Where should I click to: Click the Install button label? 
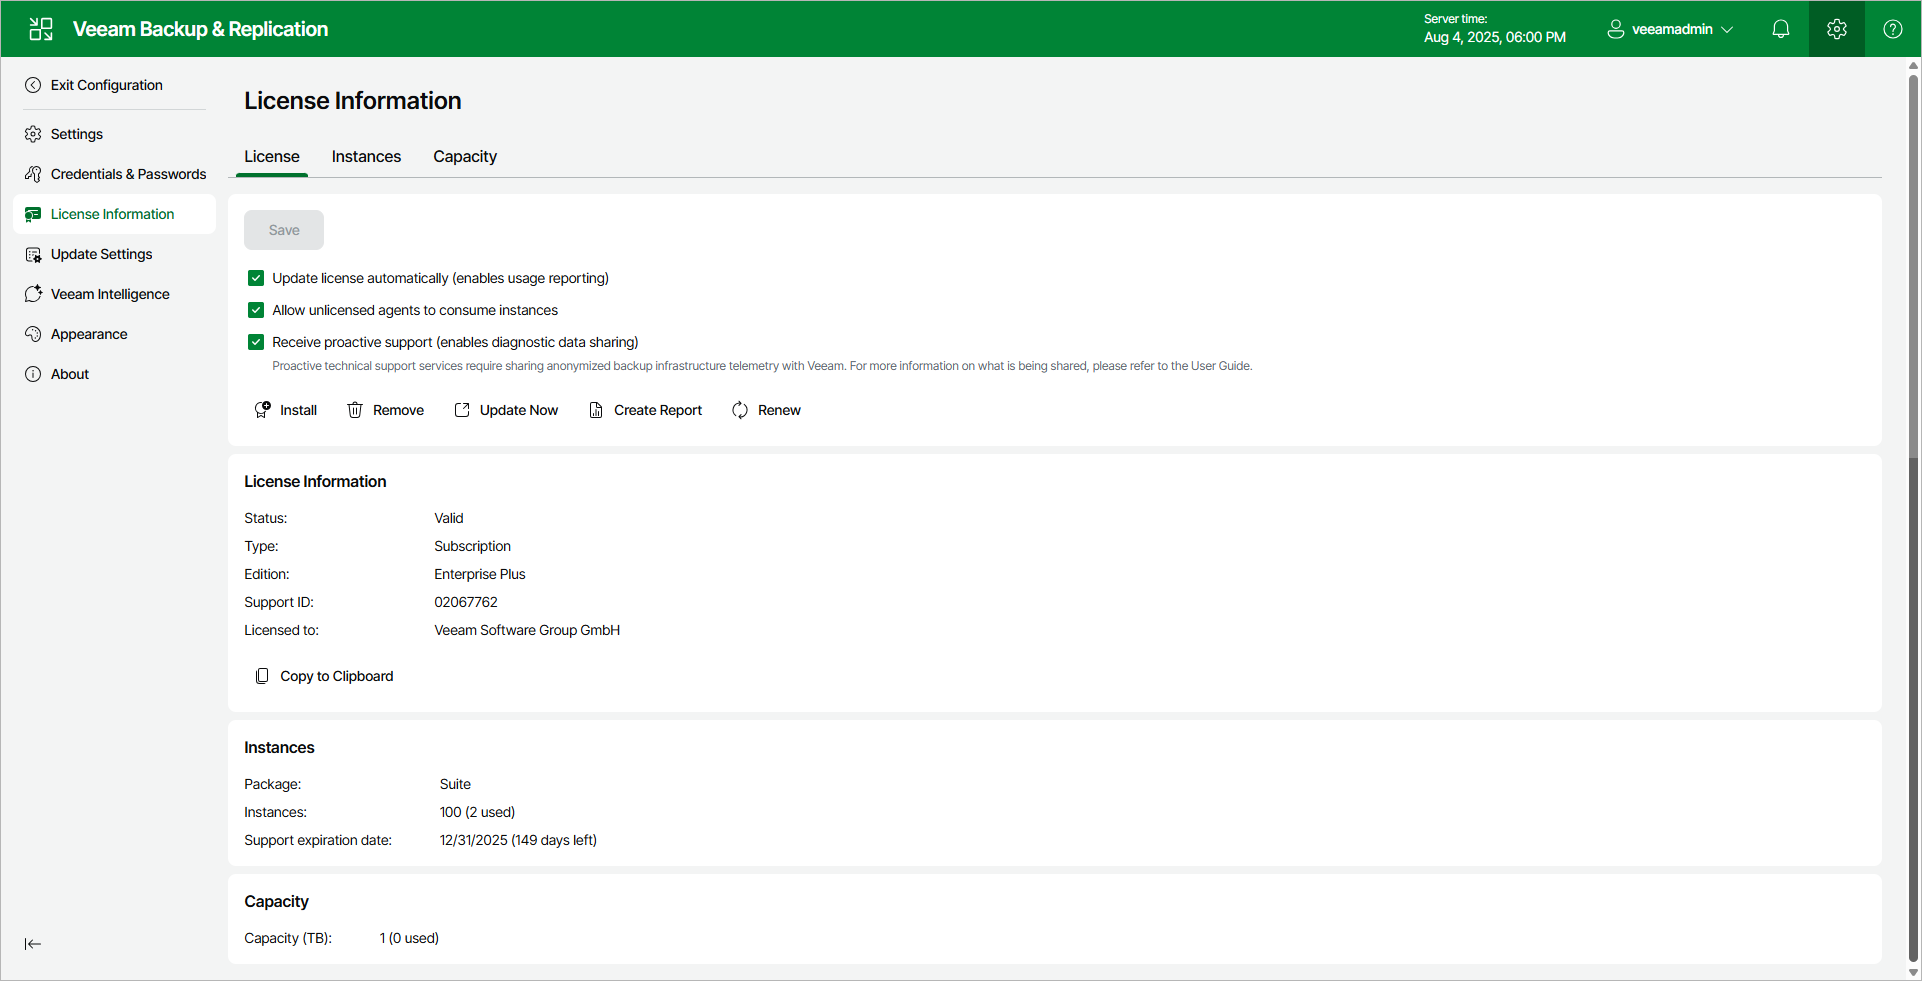[x=298, y=410]
